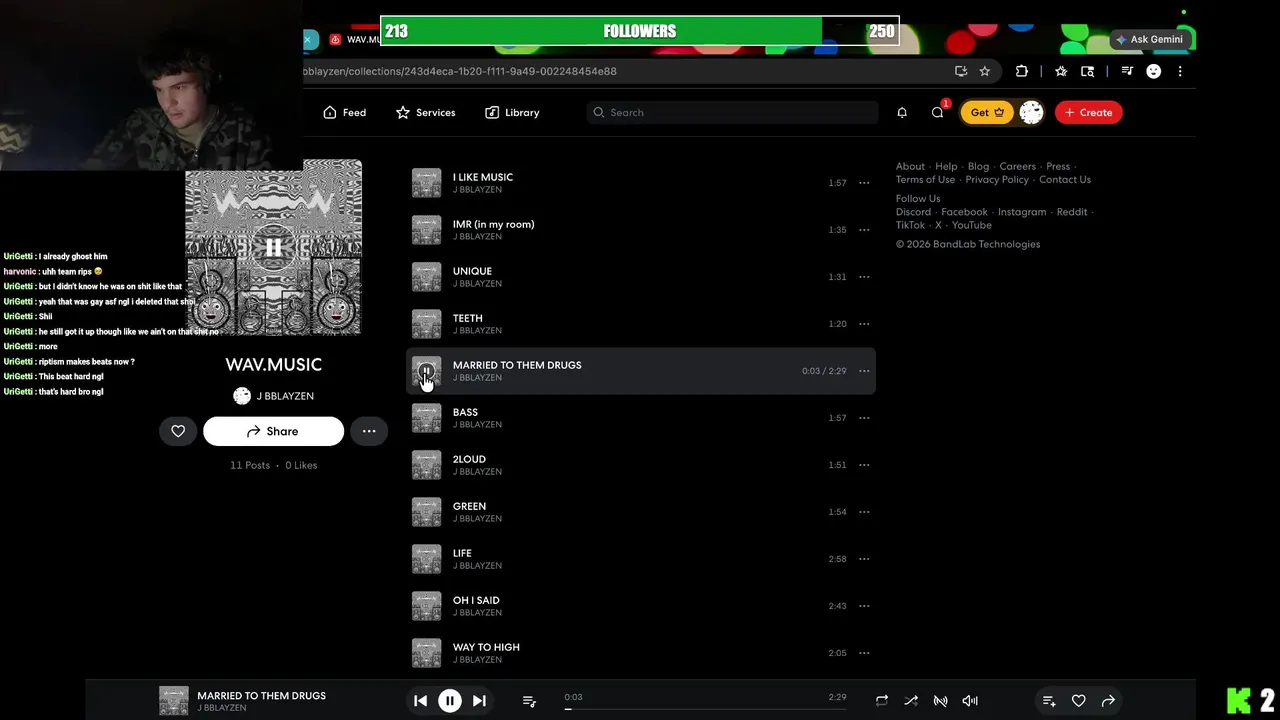
Task: Toggle the broadcast/autoplay icon in player bar
Action: pyautogui.click(x=940, y=701)
